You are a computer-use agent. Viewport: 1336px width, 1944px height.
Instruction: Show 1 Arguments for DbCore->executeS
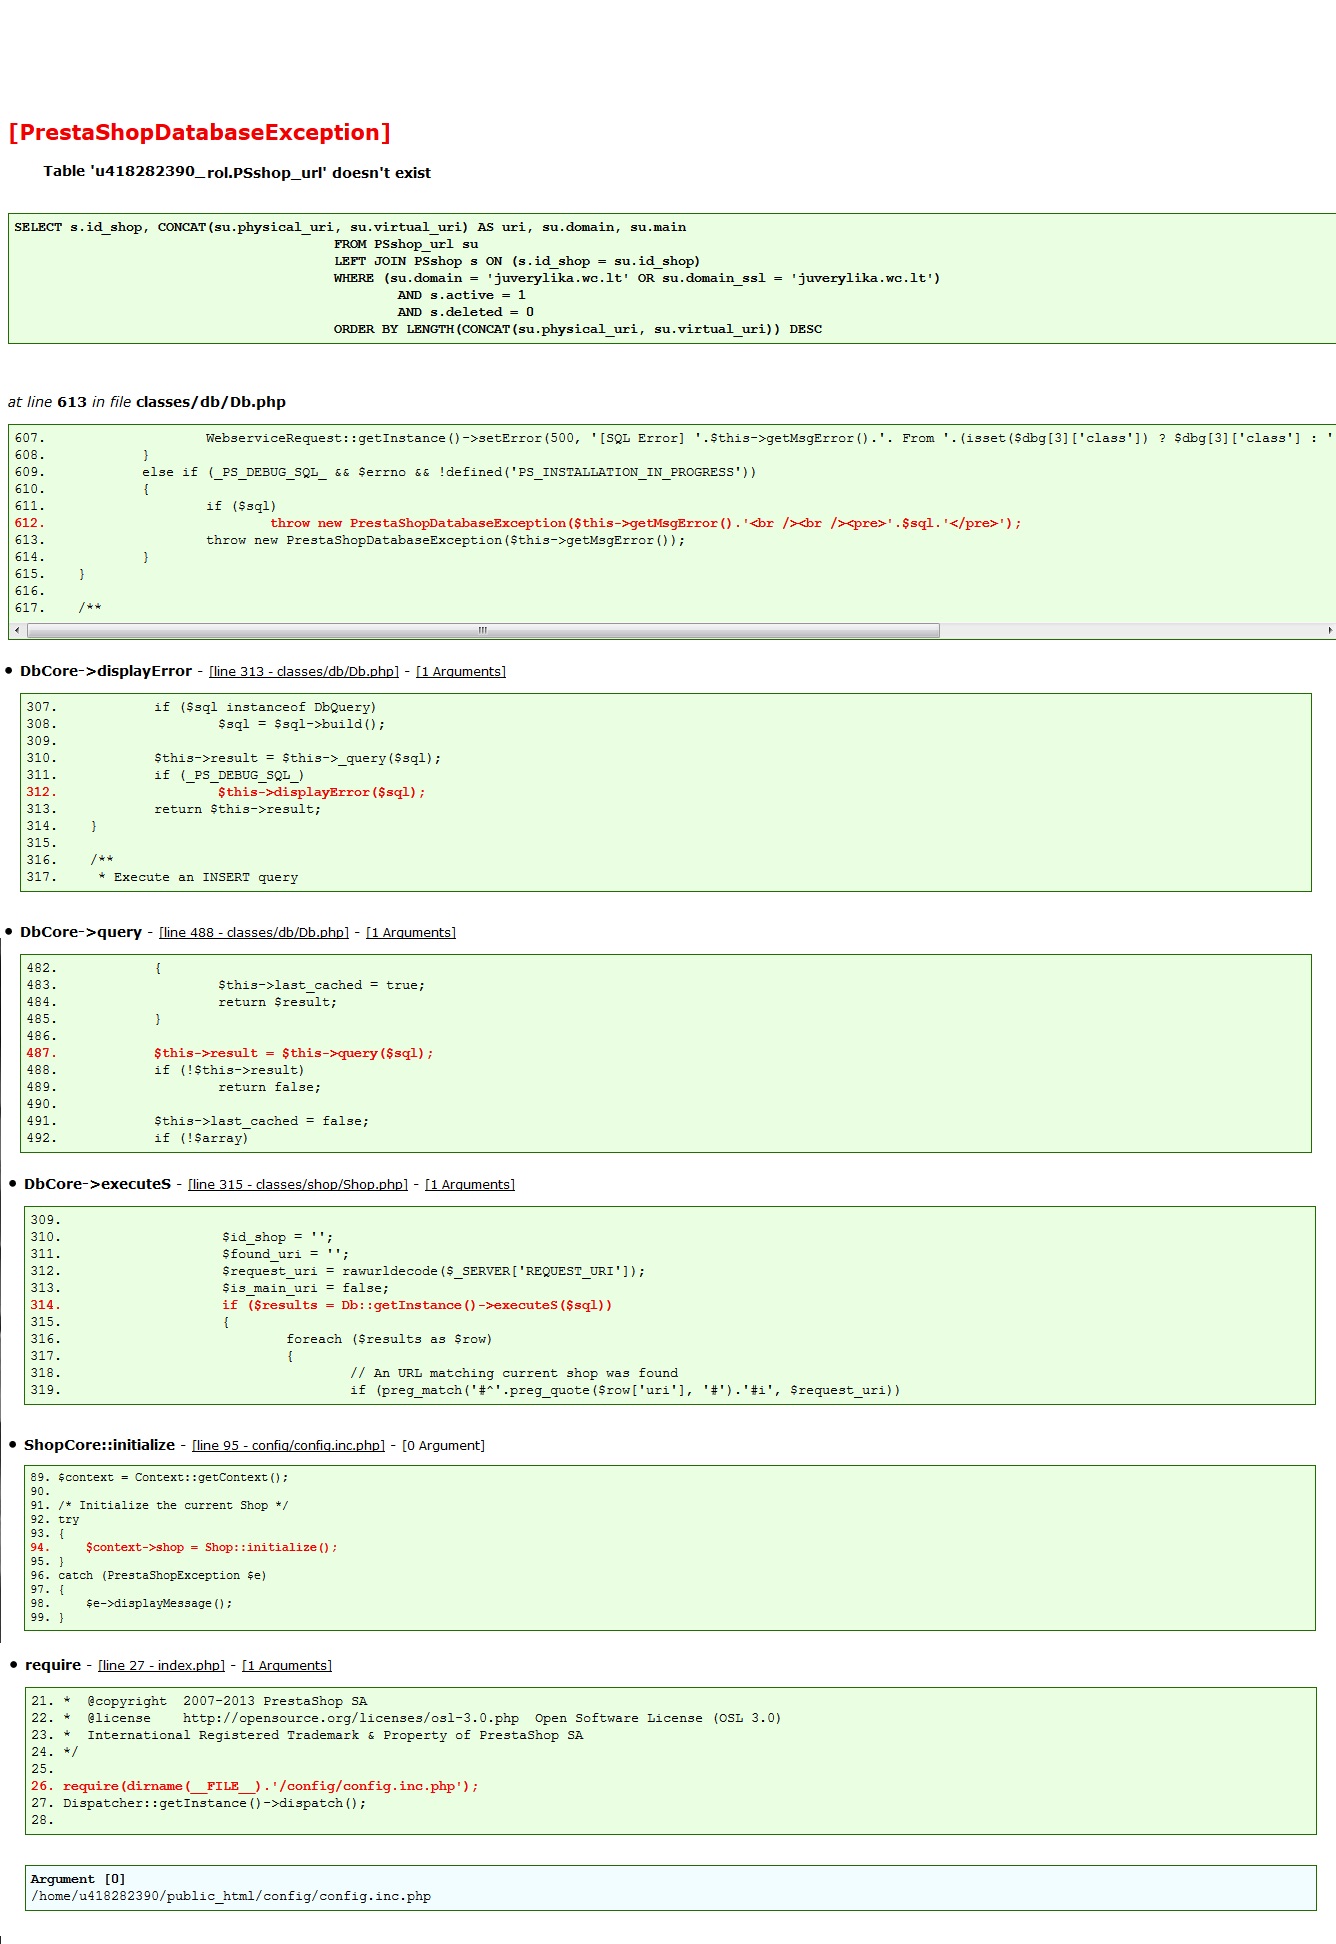[x=470, y=1184]
